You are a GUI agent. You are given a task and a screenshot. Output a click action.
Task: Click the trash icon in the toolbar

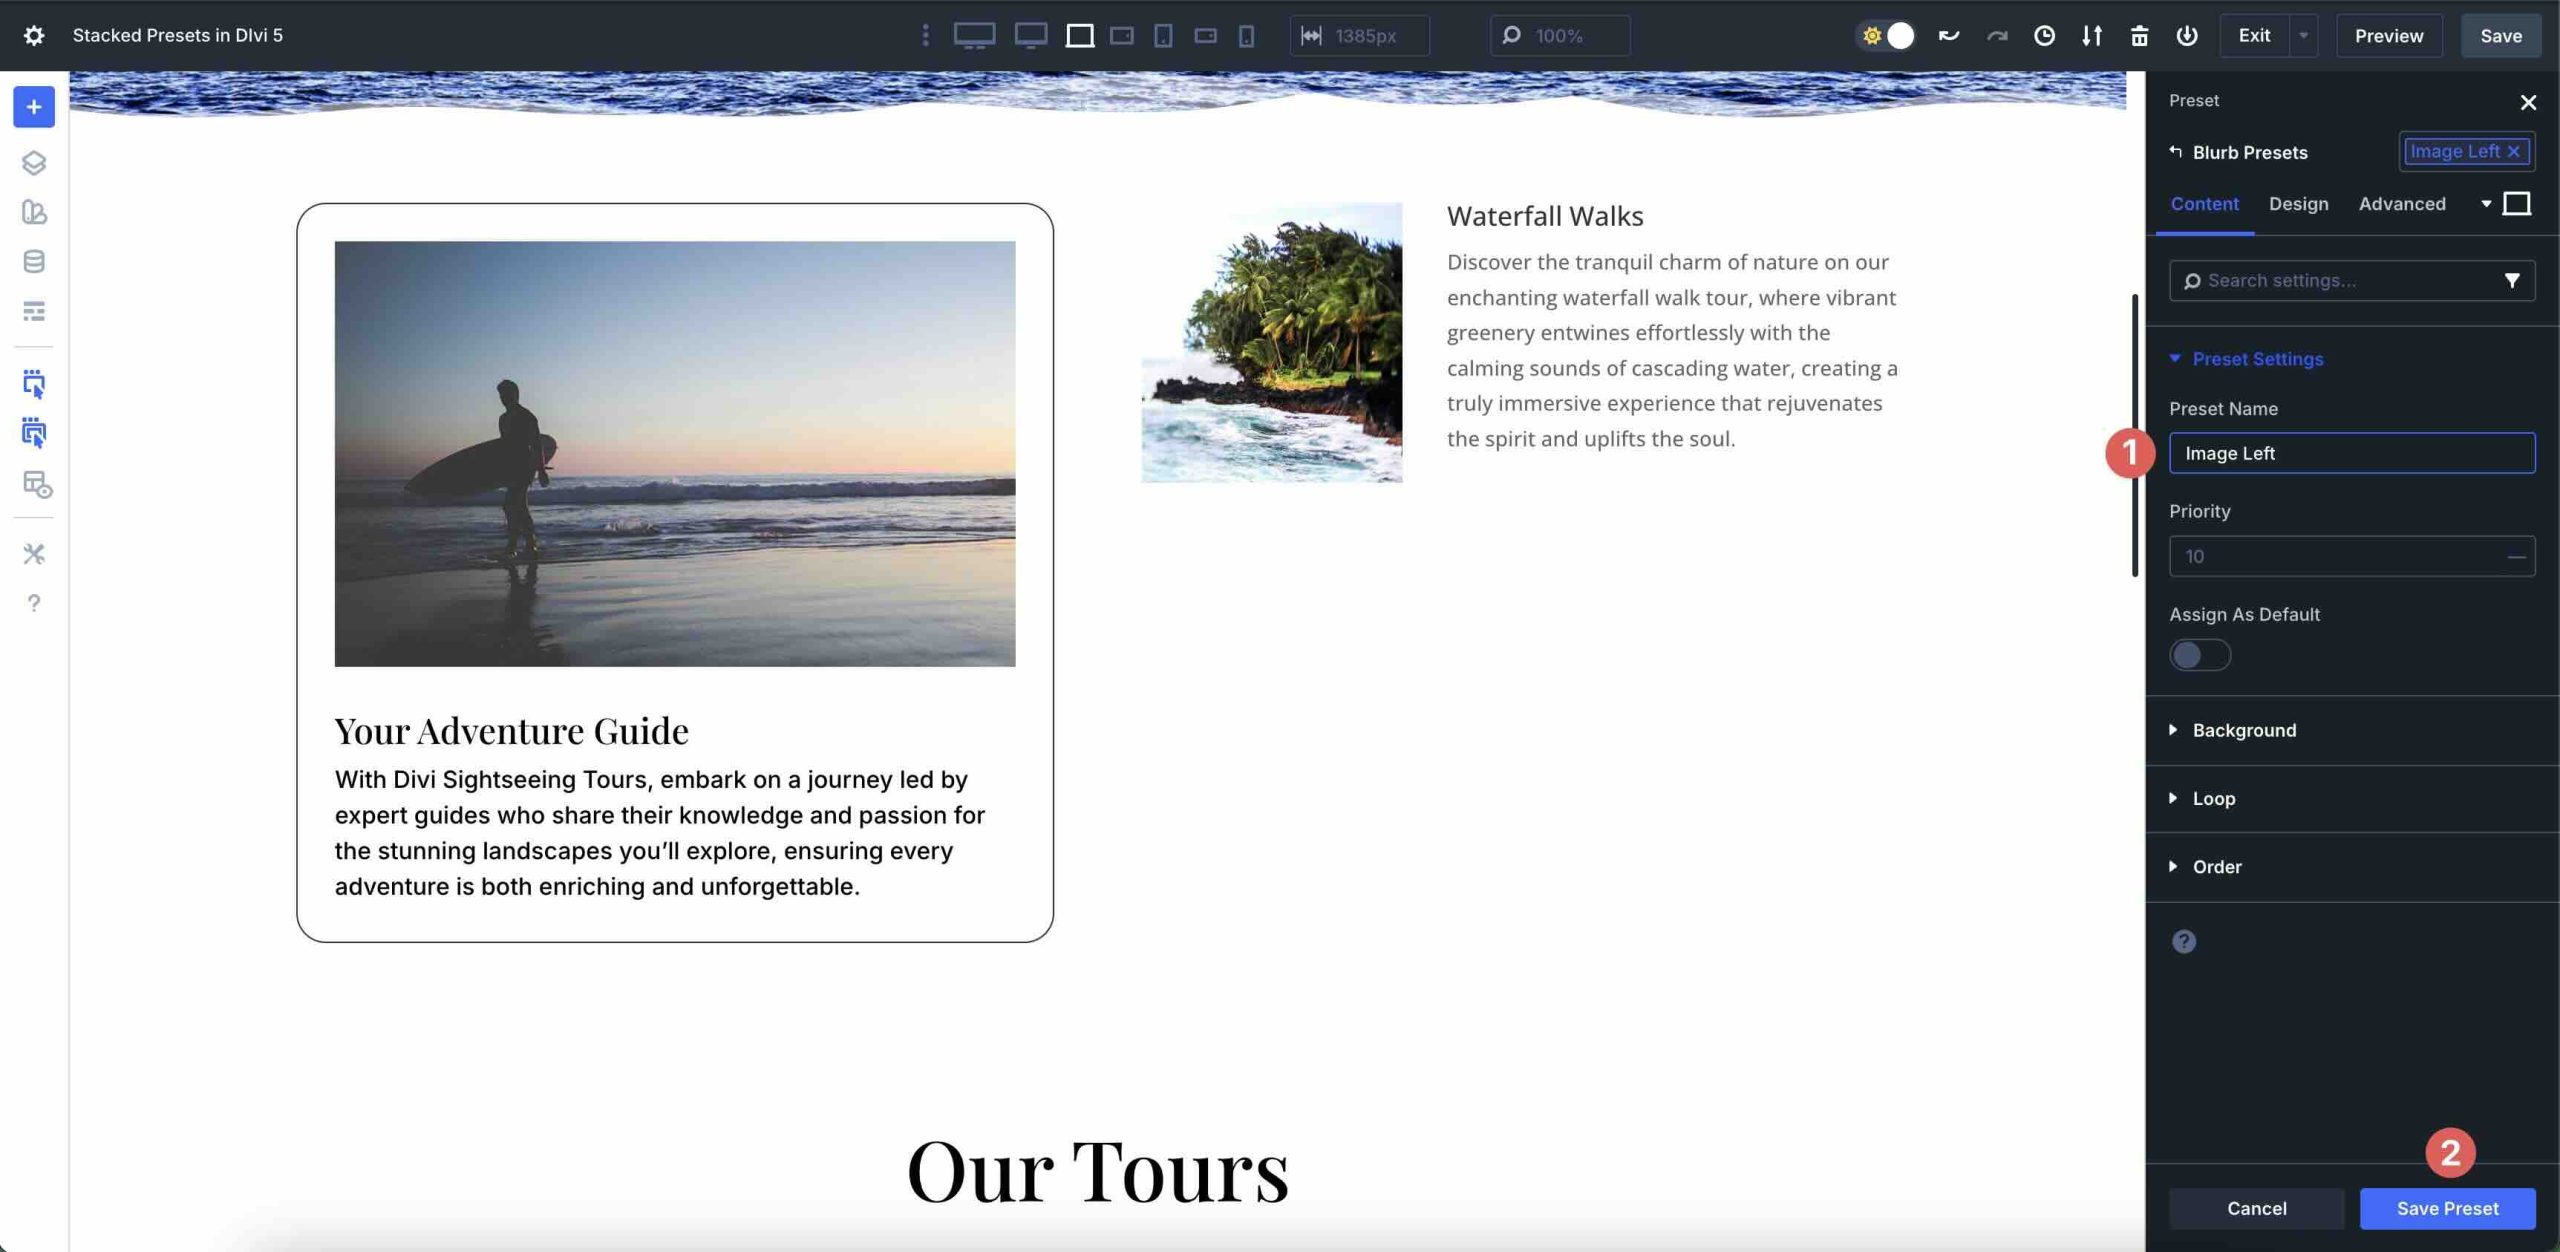[x=2139, y=35]
